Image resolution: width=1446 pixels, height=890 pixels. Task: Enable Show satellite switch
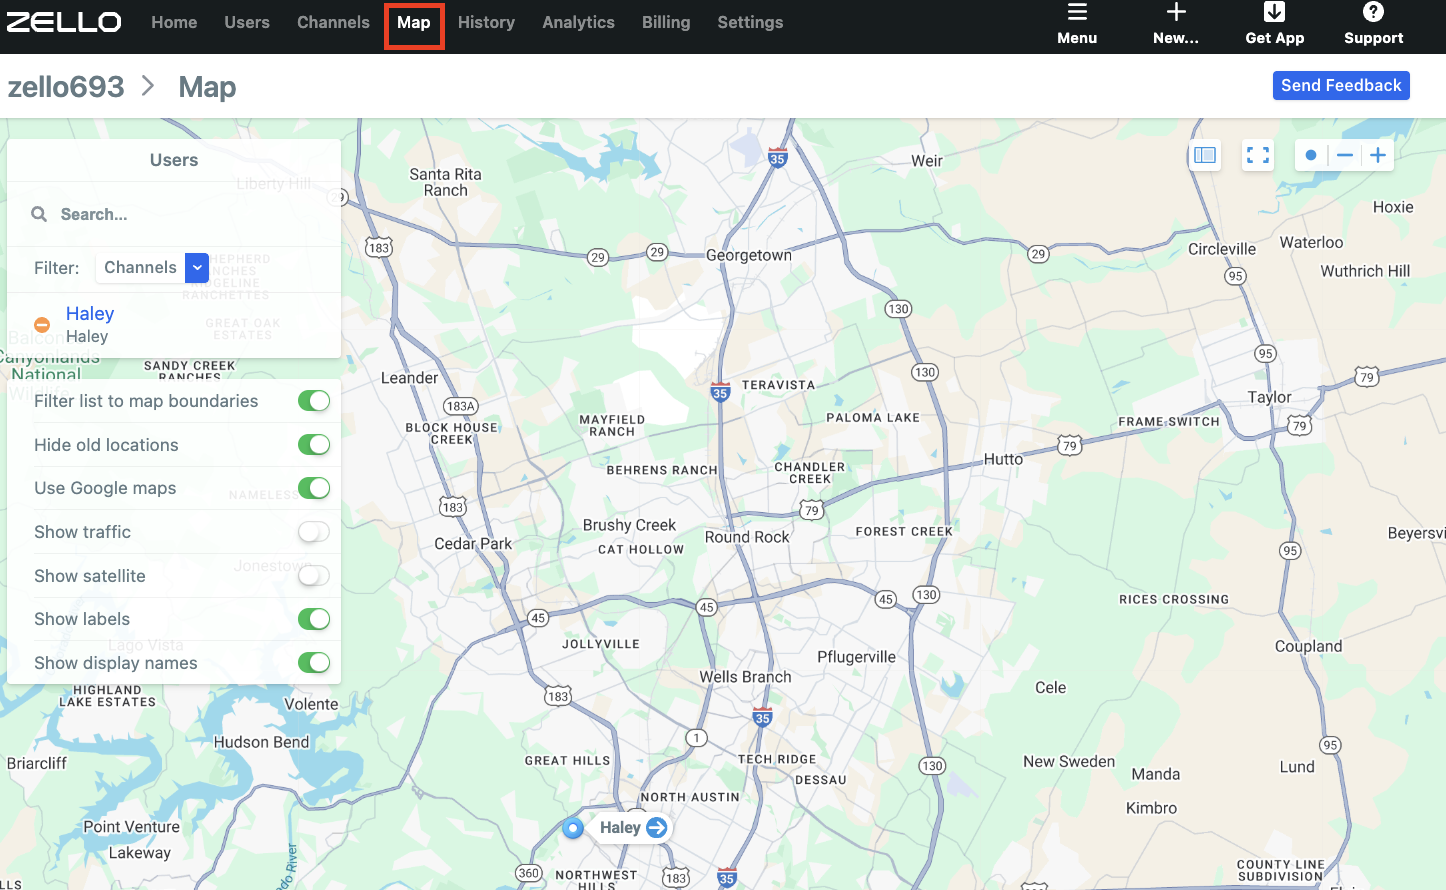314,576
